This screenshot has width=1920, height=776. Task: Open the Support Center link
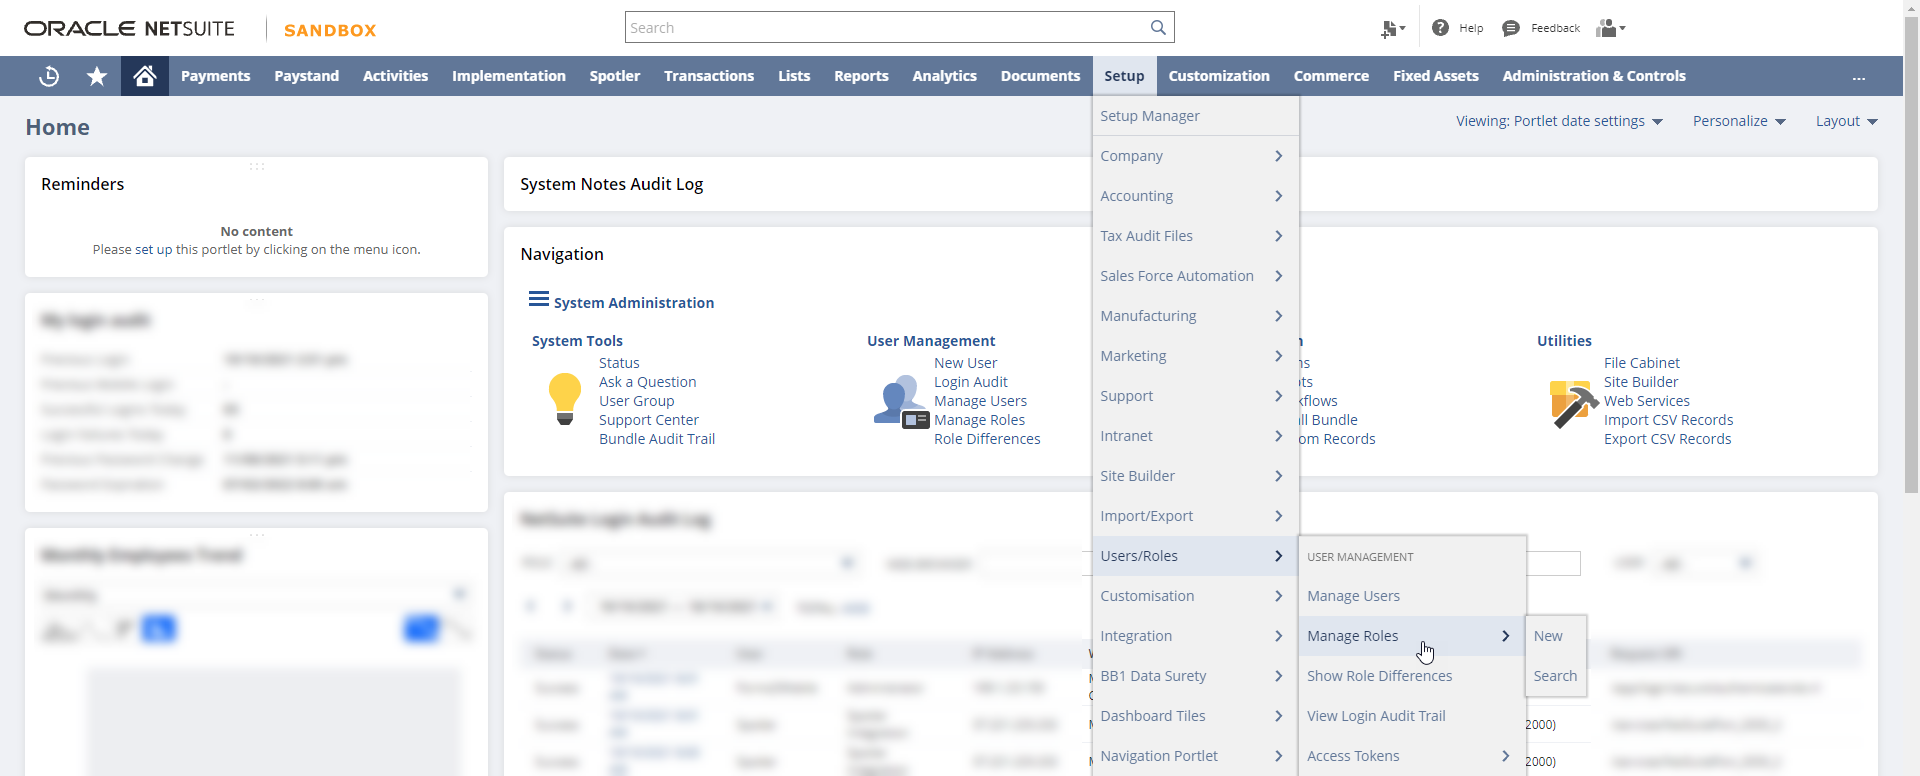(649, 420)
